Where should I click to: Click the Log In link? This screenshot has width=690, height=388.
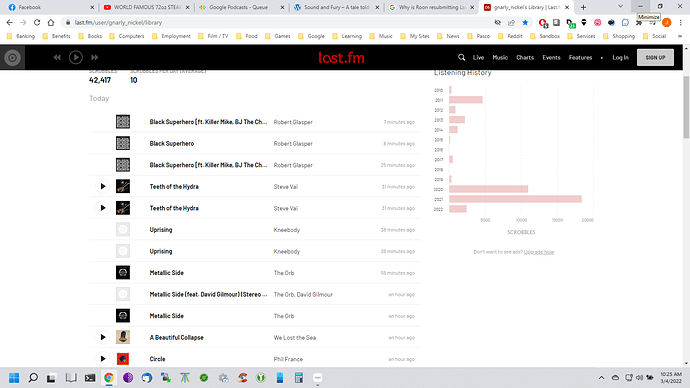click(x=620, y=57)
